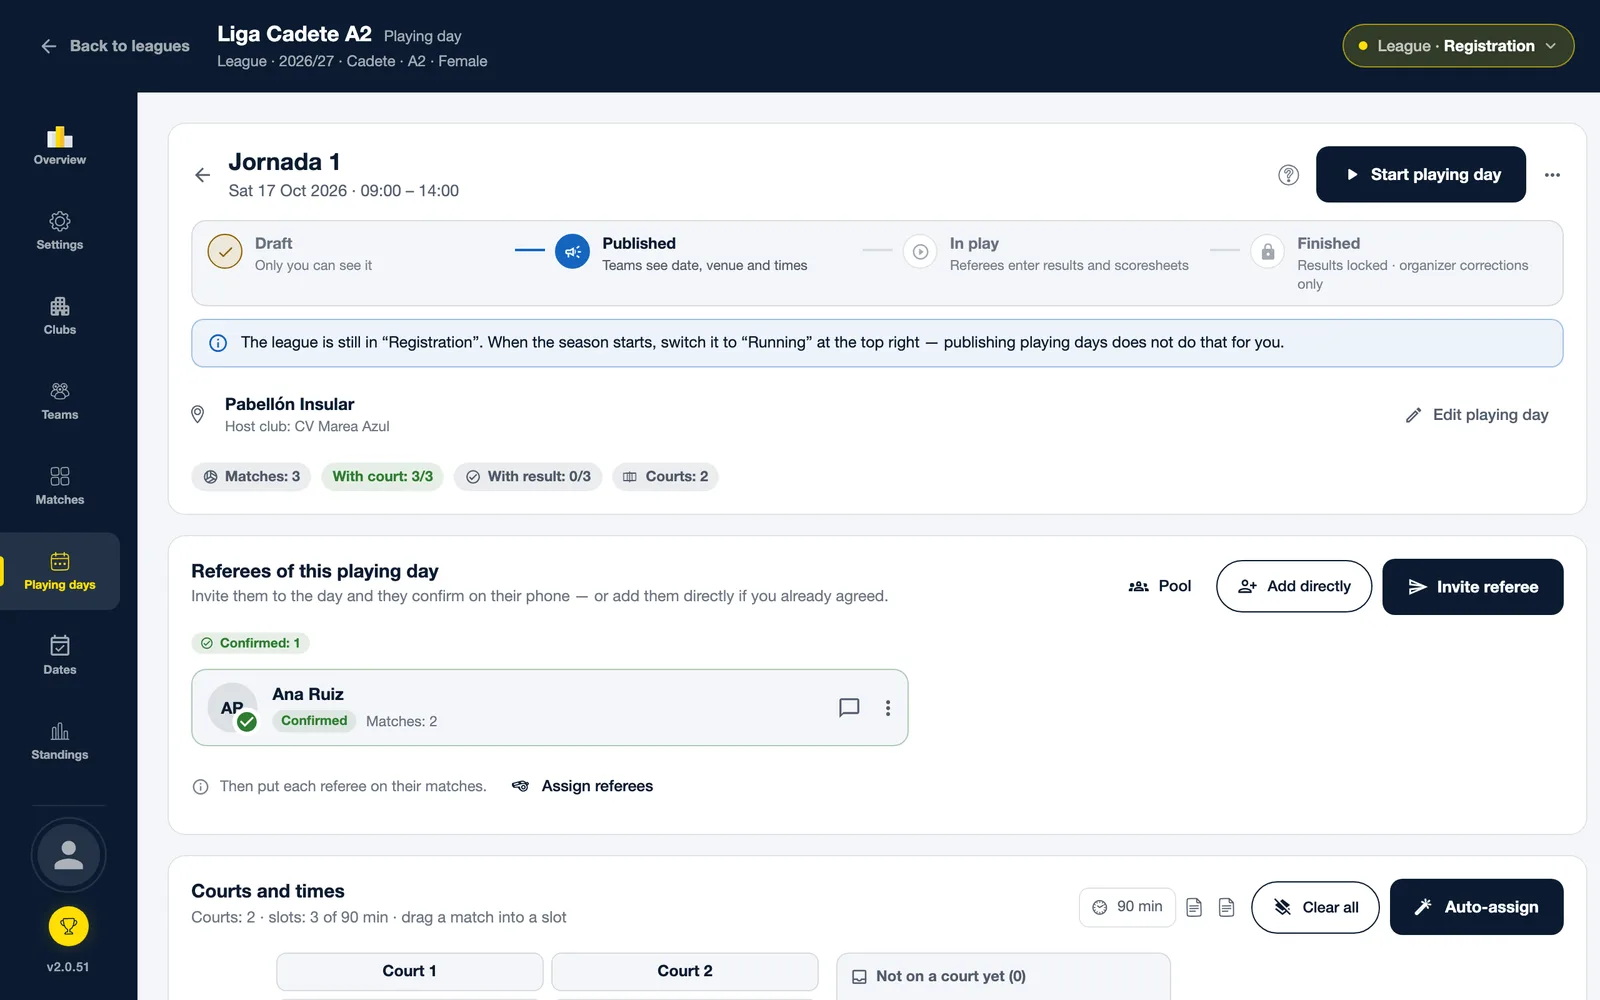Click back arrow next to Jornada 1
The height and width of the screenshot is (1000, 1600).
203,175
